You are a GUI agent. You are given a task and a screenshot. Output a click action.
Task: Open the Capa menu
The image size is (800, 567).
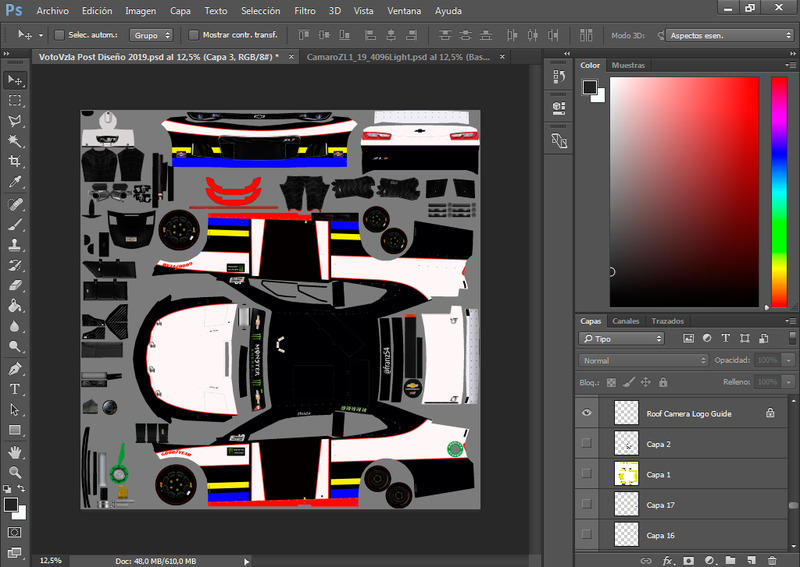click(180, 11)
